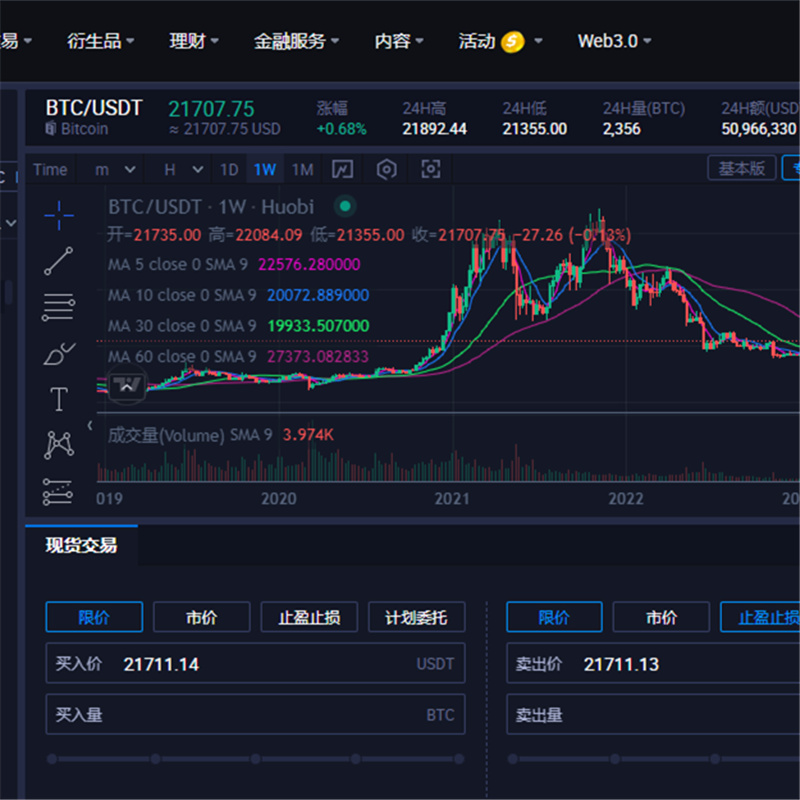Screen dimensions: 800x800
Task: Click the 24H量(BTC) value 2,356
Action: [x=621, y=129]
